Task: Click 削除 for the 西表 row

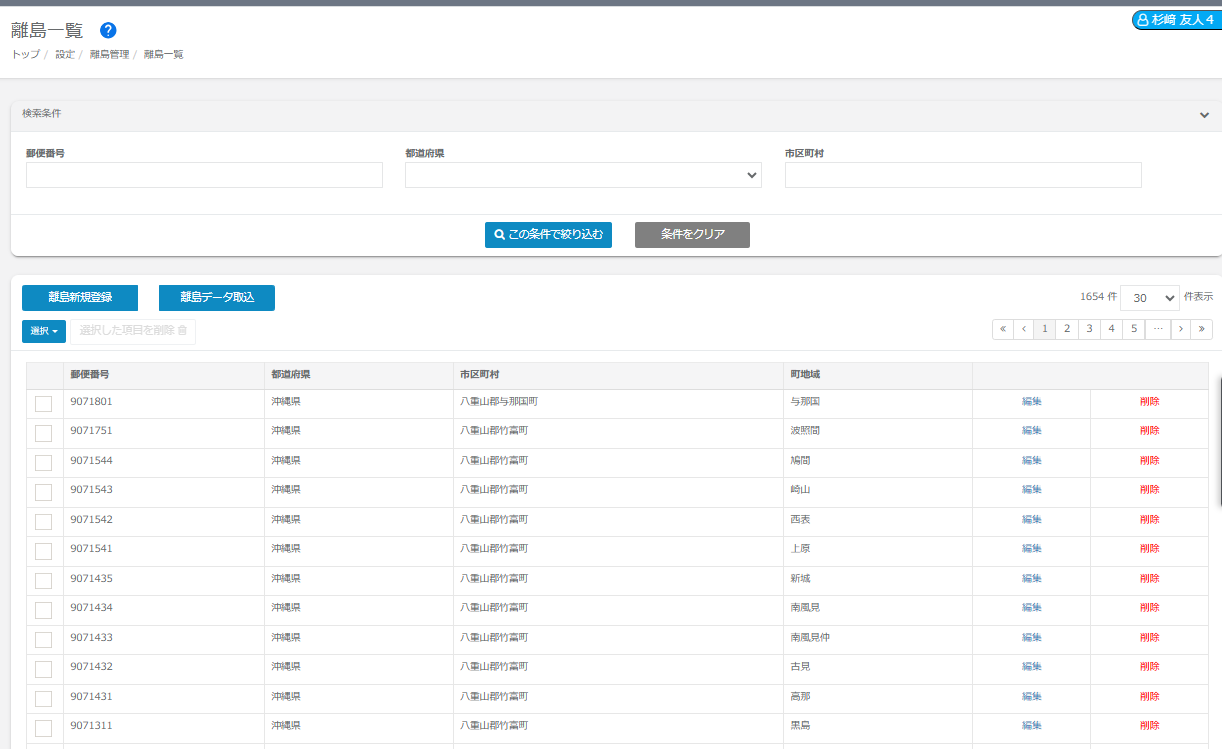Action: point(1149,519)
